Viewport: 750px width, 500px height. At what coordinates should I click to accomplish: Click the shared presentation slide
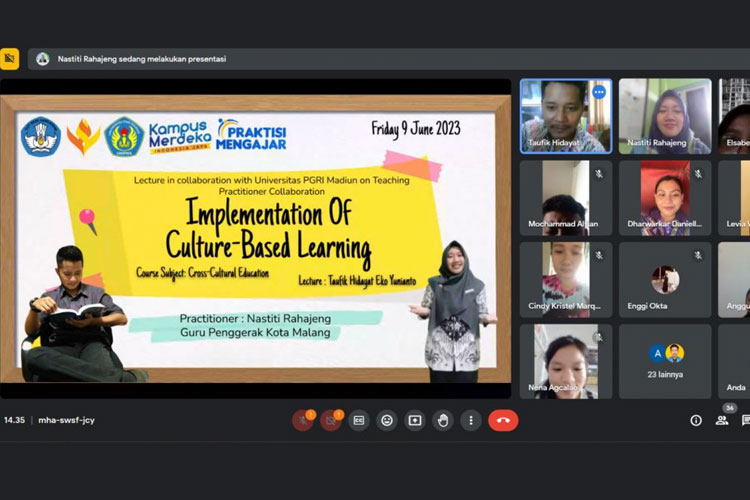click(x=255, y=240)
